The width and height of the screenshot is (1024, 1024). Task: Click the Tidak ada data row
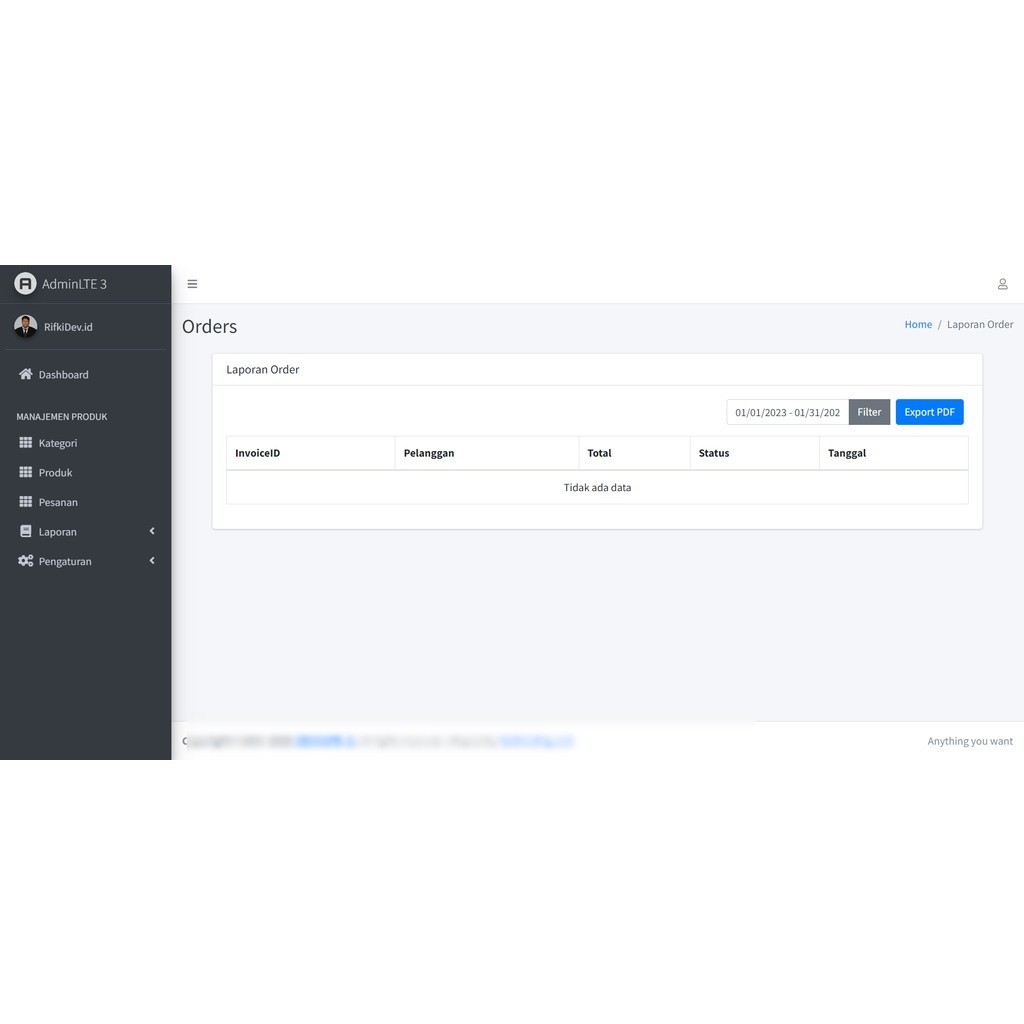click(597, 487)
